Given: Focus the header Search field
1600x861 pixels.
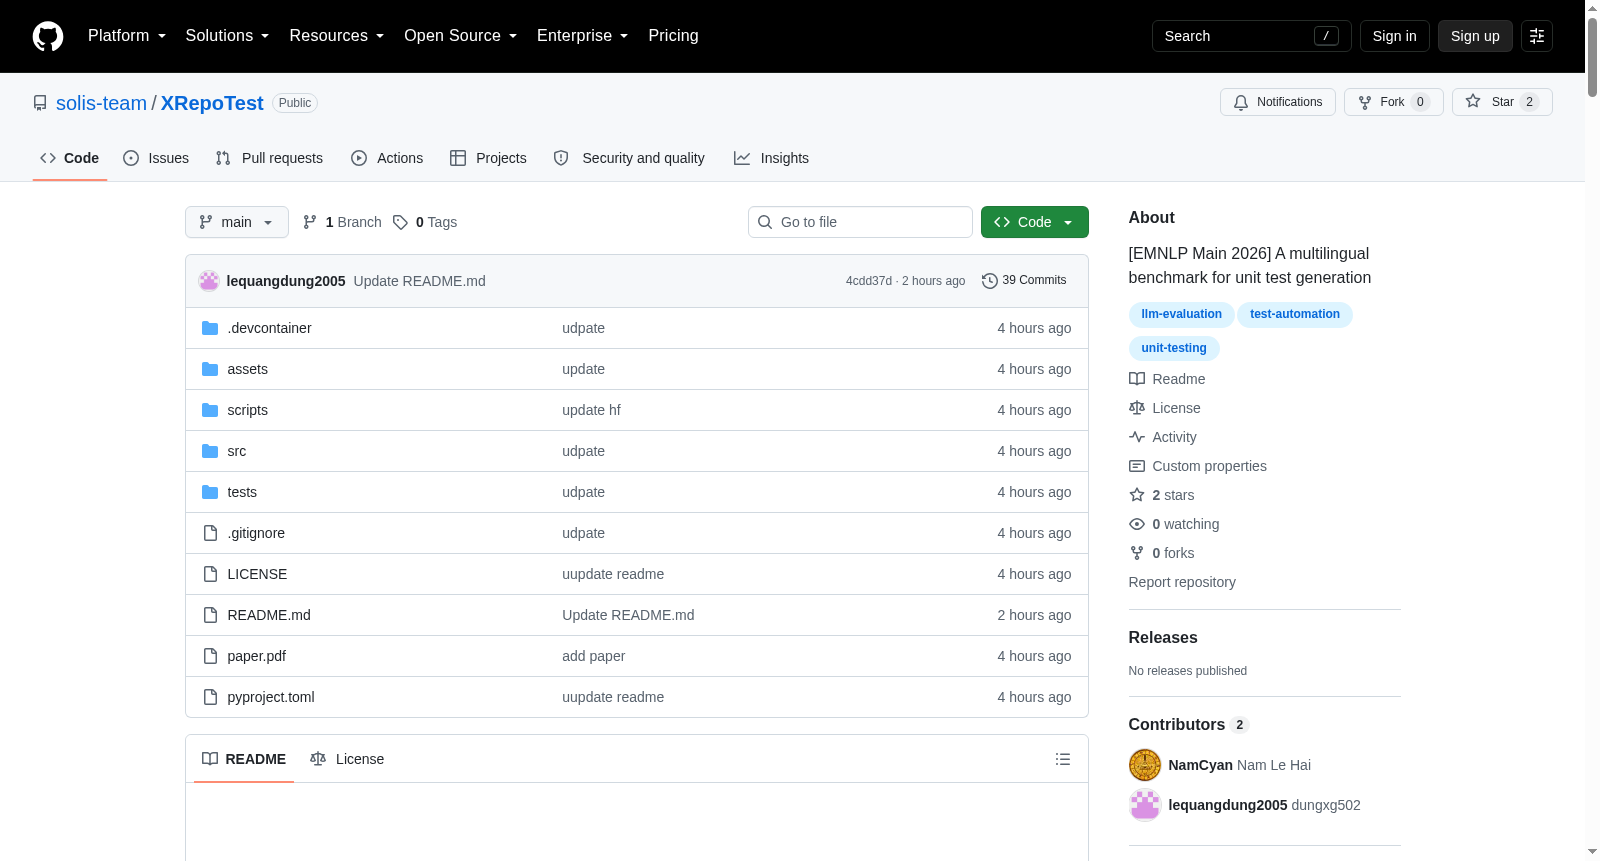Looking at the screenshot, I should (1252, 36).
